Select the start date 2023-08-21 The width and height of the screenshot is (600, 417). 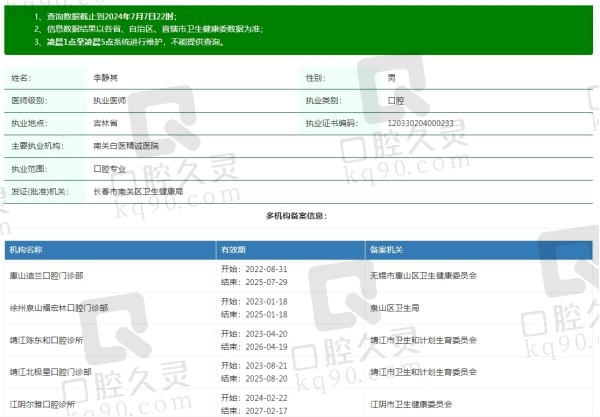click(x=266, y=366)
